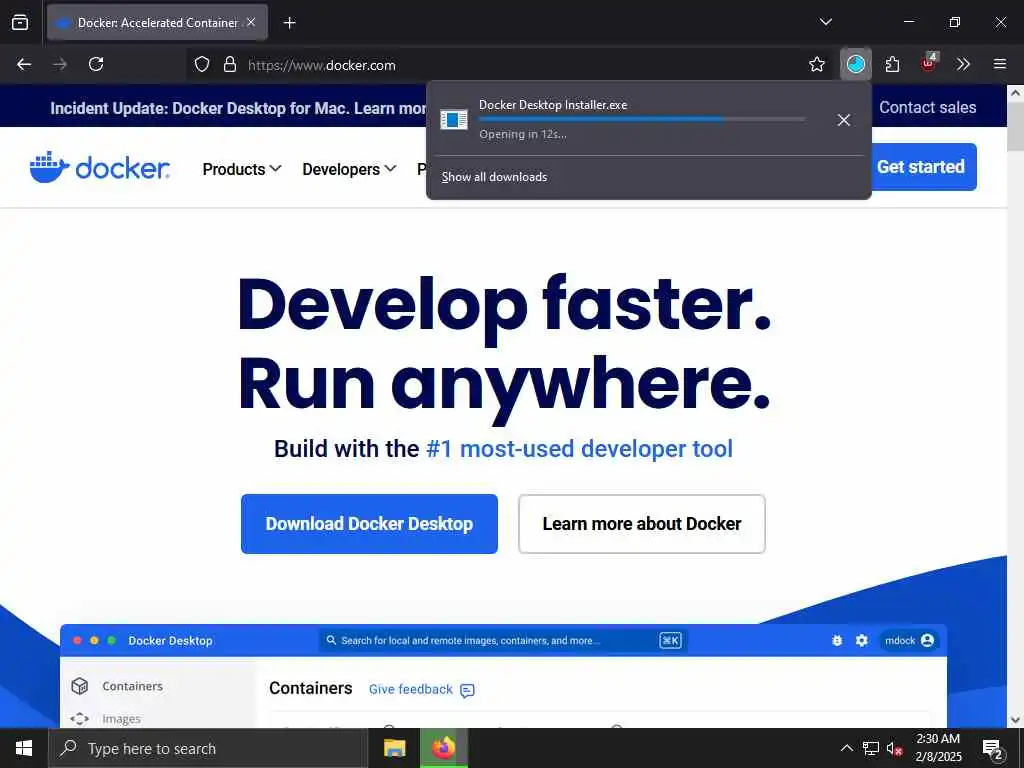
Task: Toggle the downloads panel toolbar button
Action: pos(856,64)
